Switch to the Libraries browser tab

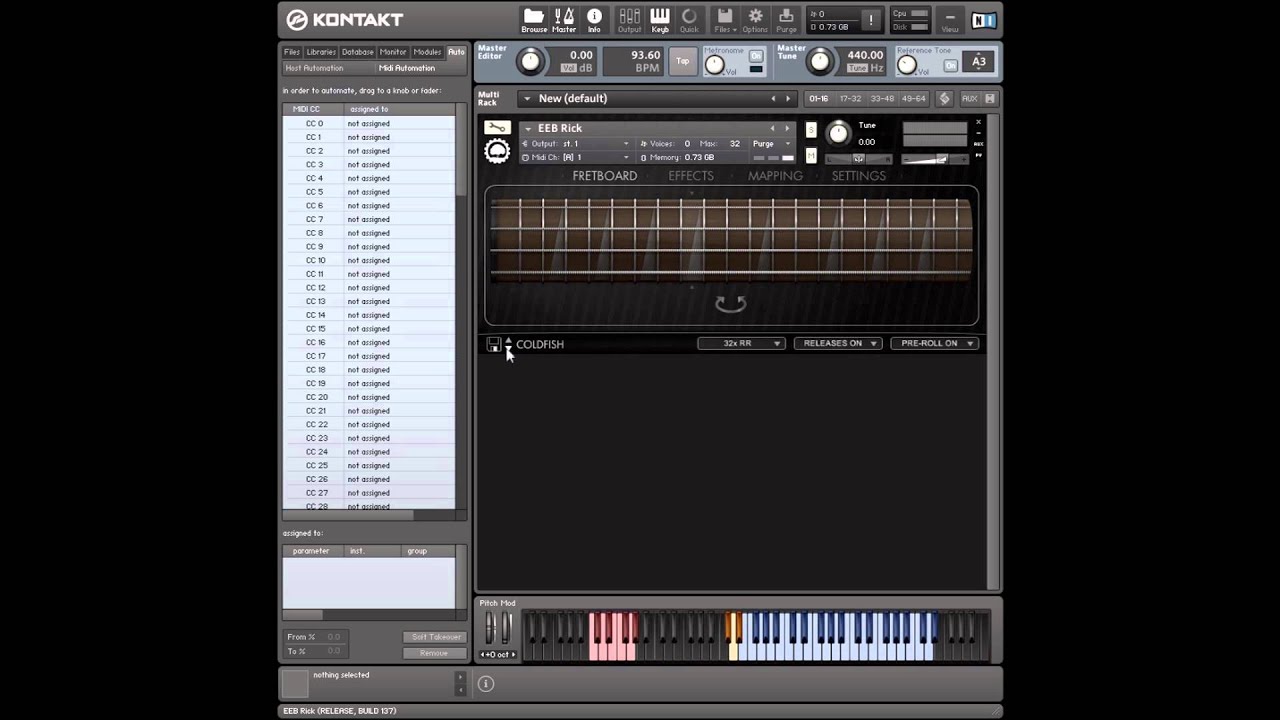pos(321,52)
